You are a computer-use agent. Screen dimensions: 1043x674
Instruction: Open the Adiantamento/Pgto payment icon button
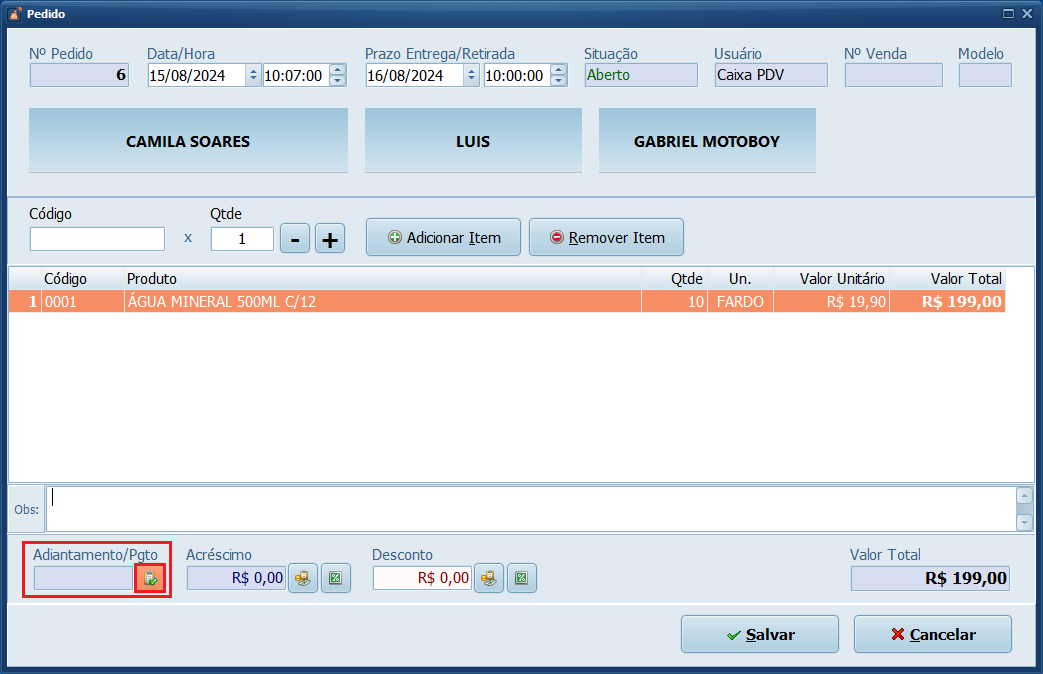click(x=150, y=578)
